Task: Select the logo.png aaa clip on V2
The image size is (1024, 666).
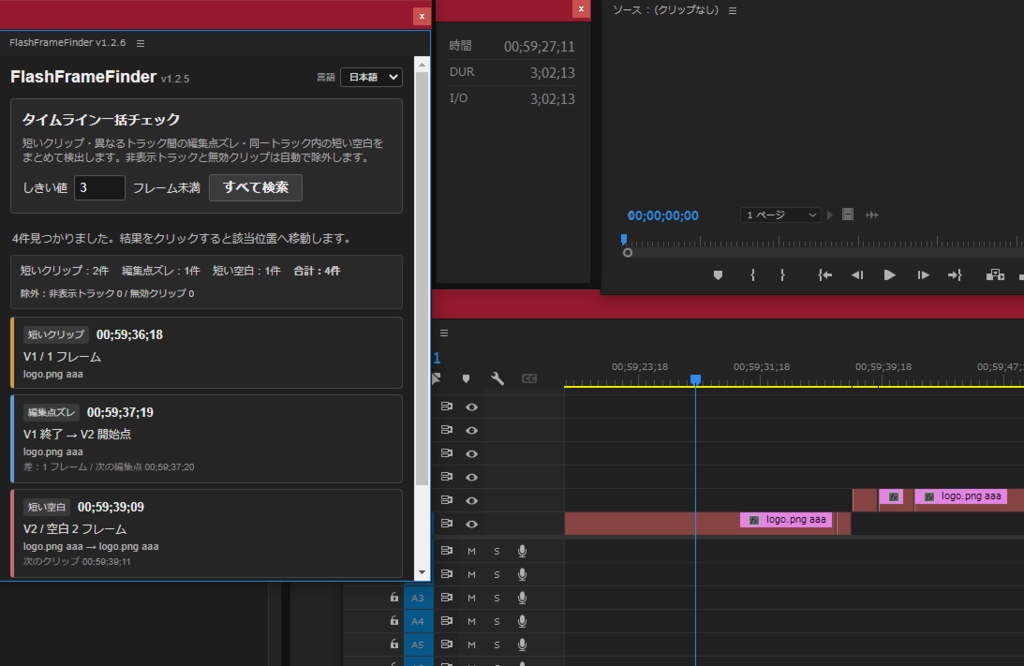Action: [961, 496]
